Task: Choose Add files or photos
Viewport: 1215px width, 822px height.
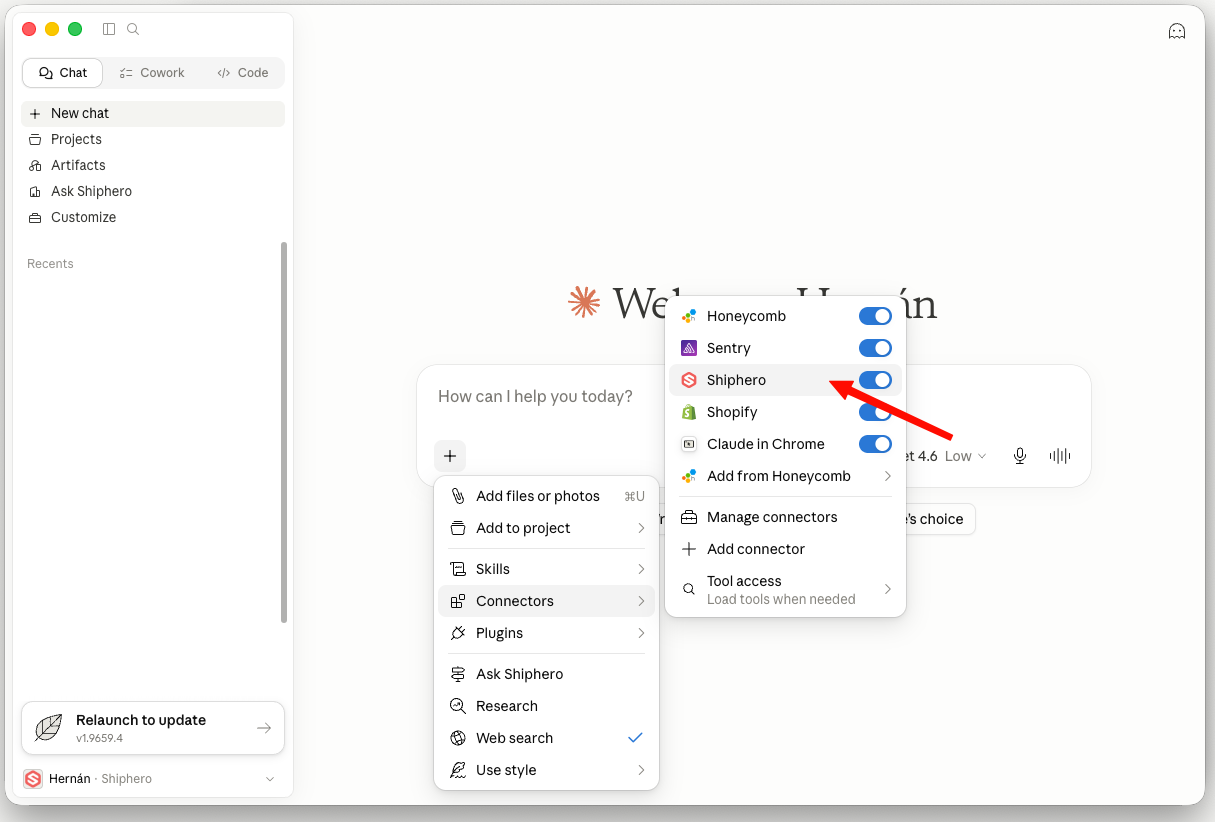Action: click(x=546, y=496)
